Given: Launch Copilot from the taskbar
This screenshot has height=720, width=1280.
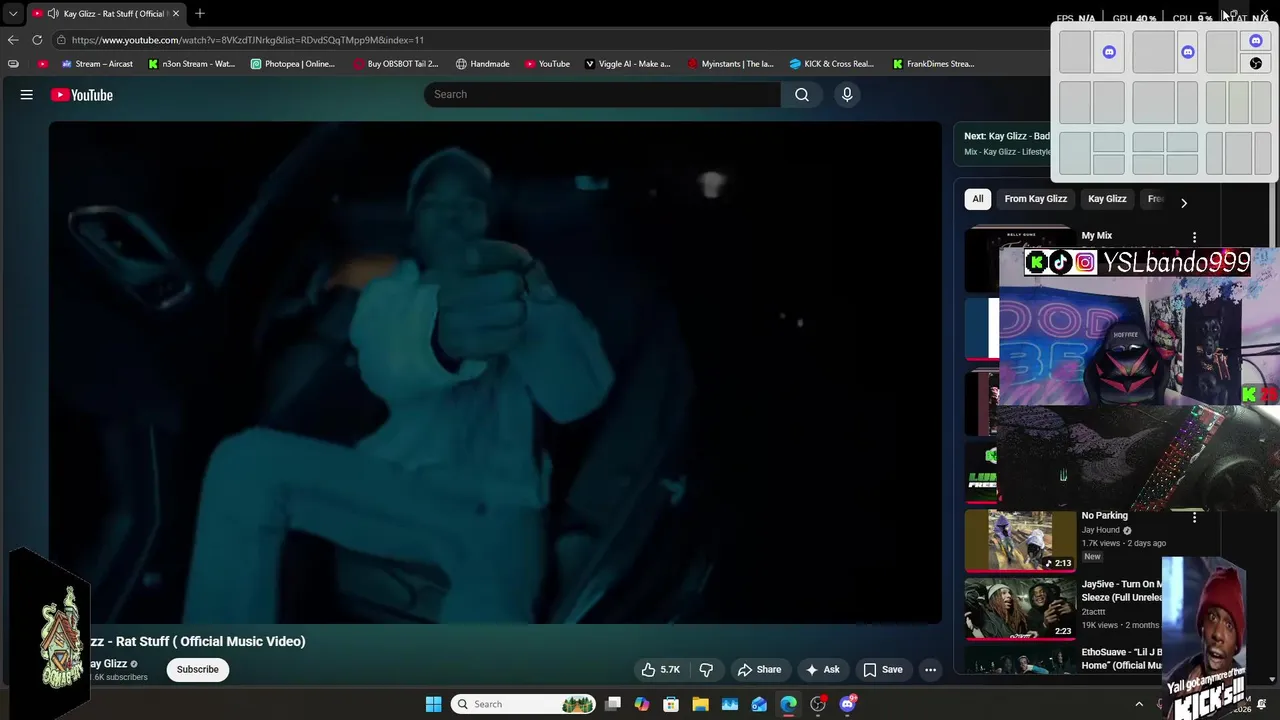Looking at the screenshot, I should [x=642, y=704].
